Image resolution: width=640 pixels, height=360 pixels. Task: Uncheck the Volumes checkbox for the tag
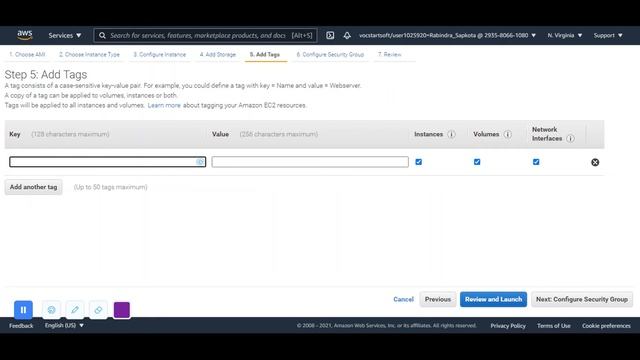(x=477, y=162)
